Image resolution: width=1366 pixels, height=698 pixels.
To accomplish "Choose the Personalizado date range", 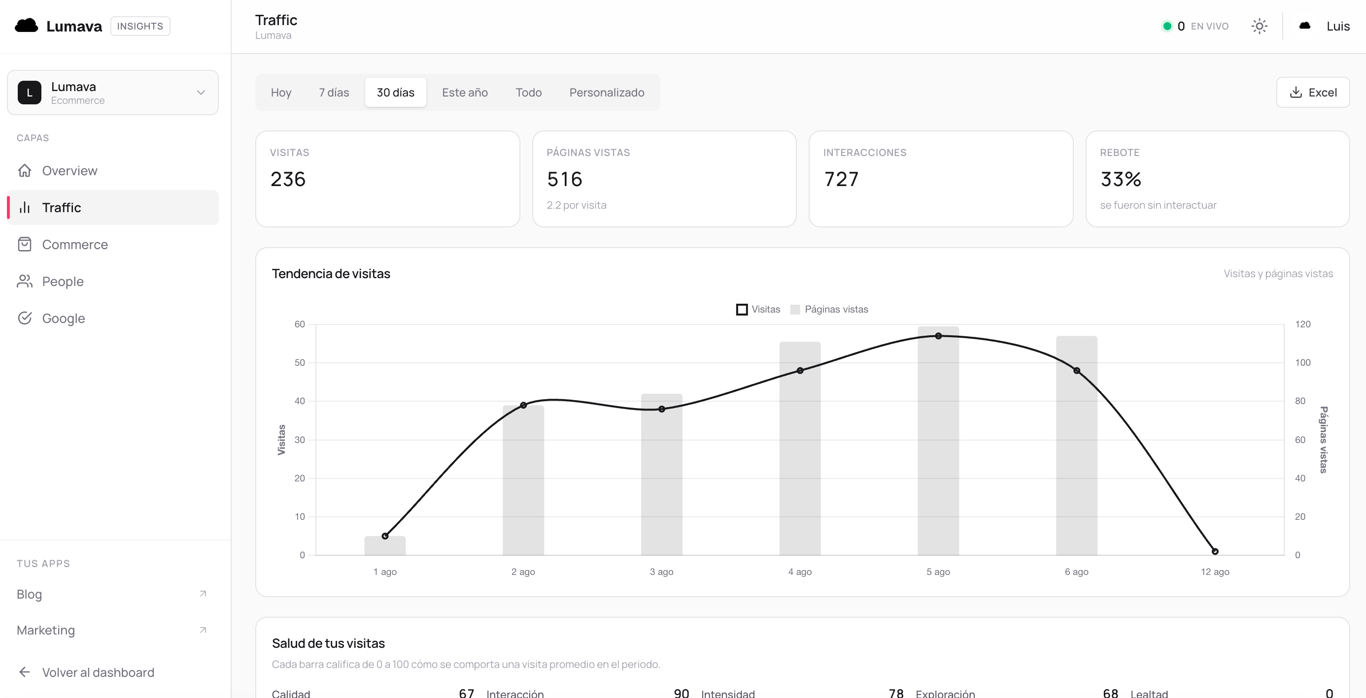I will tap(607, 93).
